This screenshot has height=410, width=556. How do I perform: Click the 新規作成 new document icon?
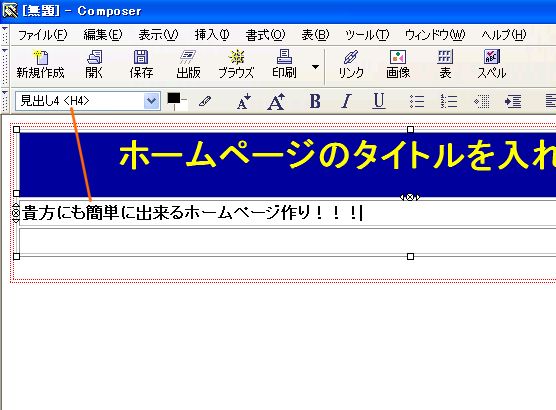coord(40,65)
